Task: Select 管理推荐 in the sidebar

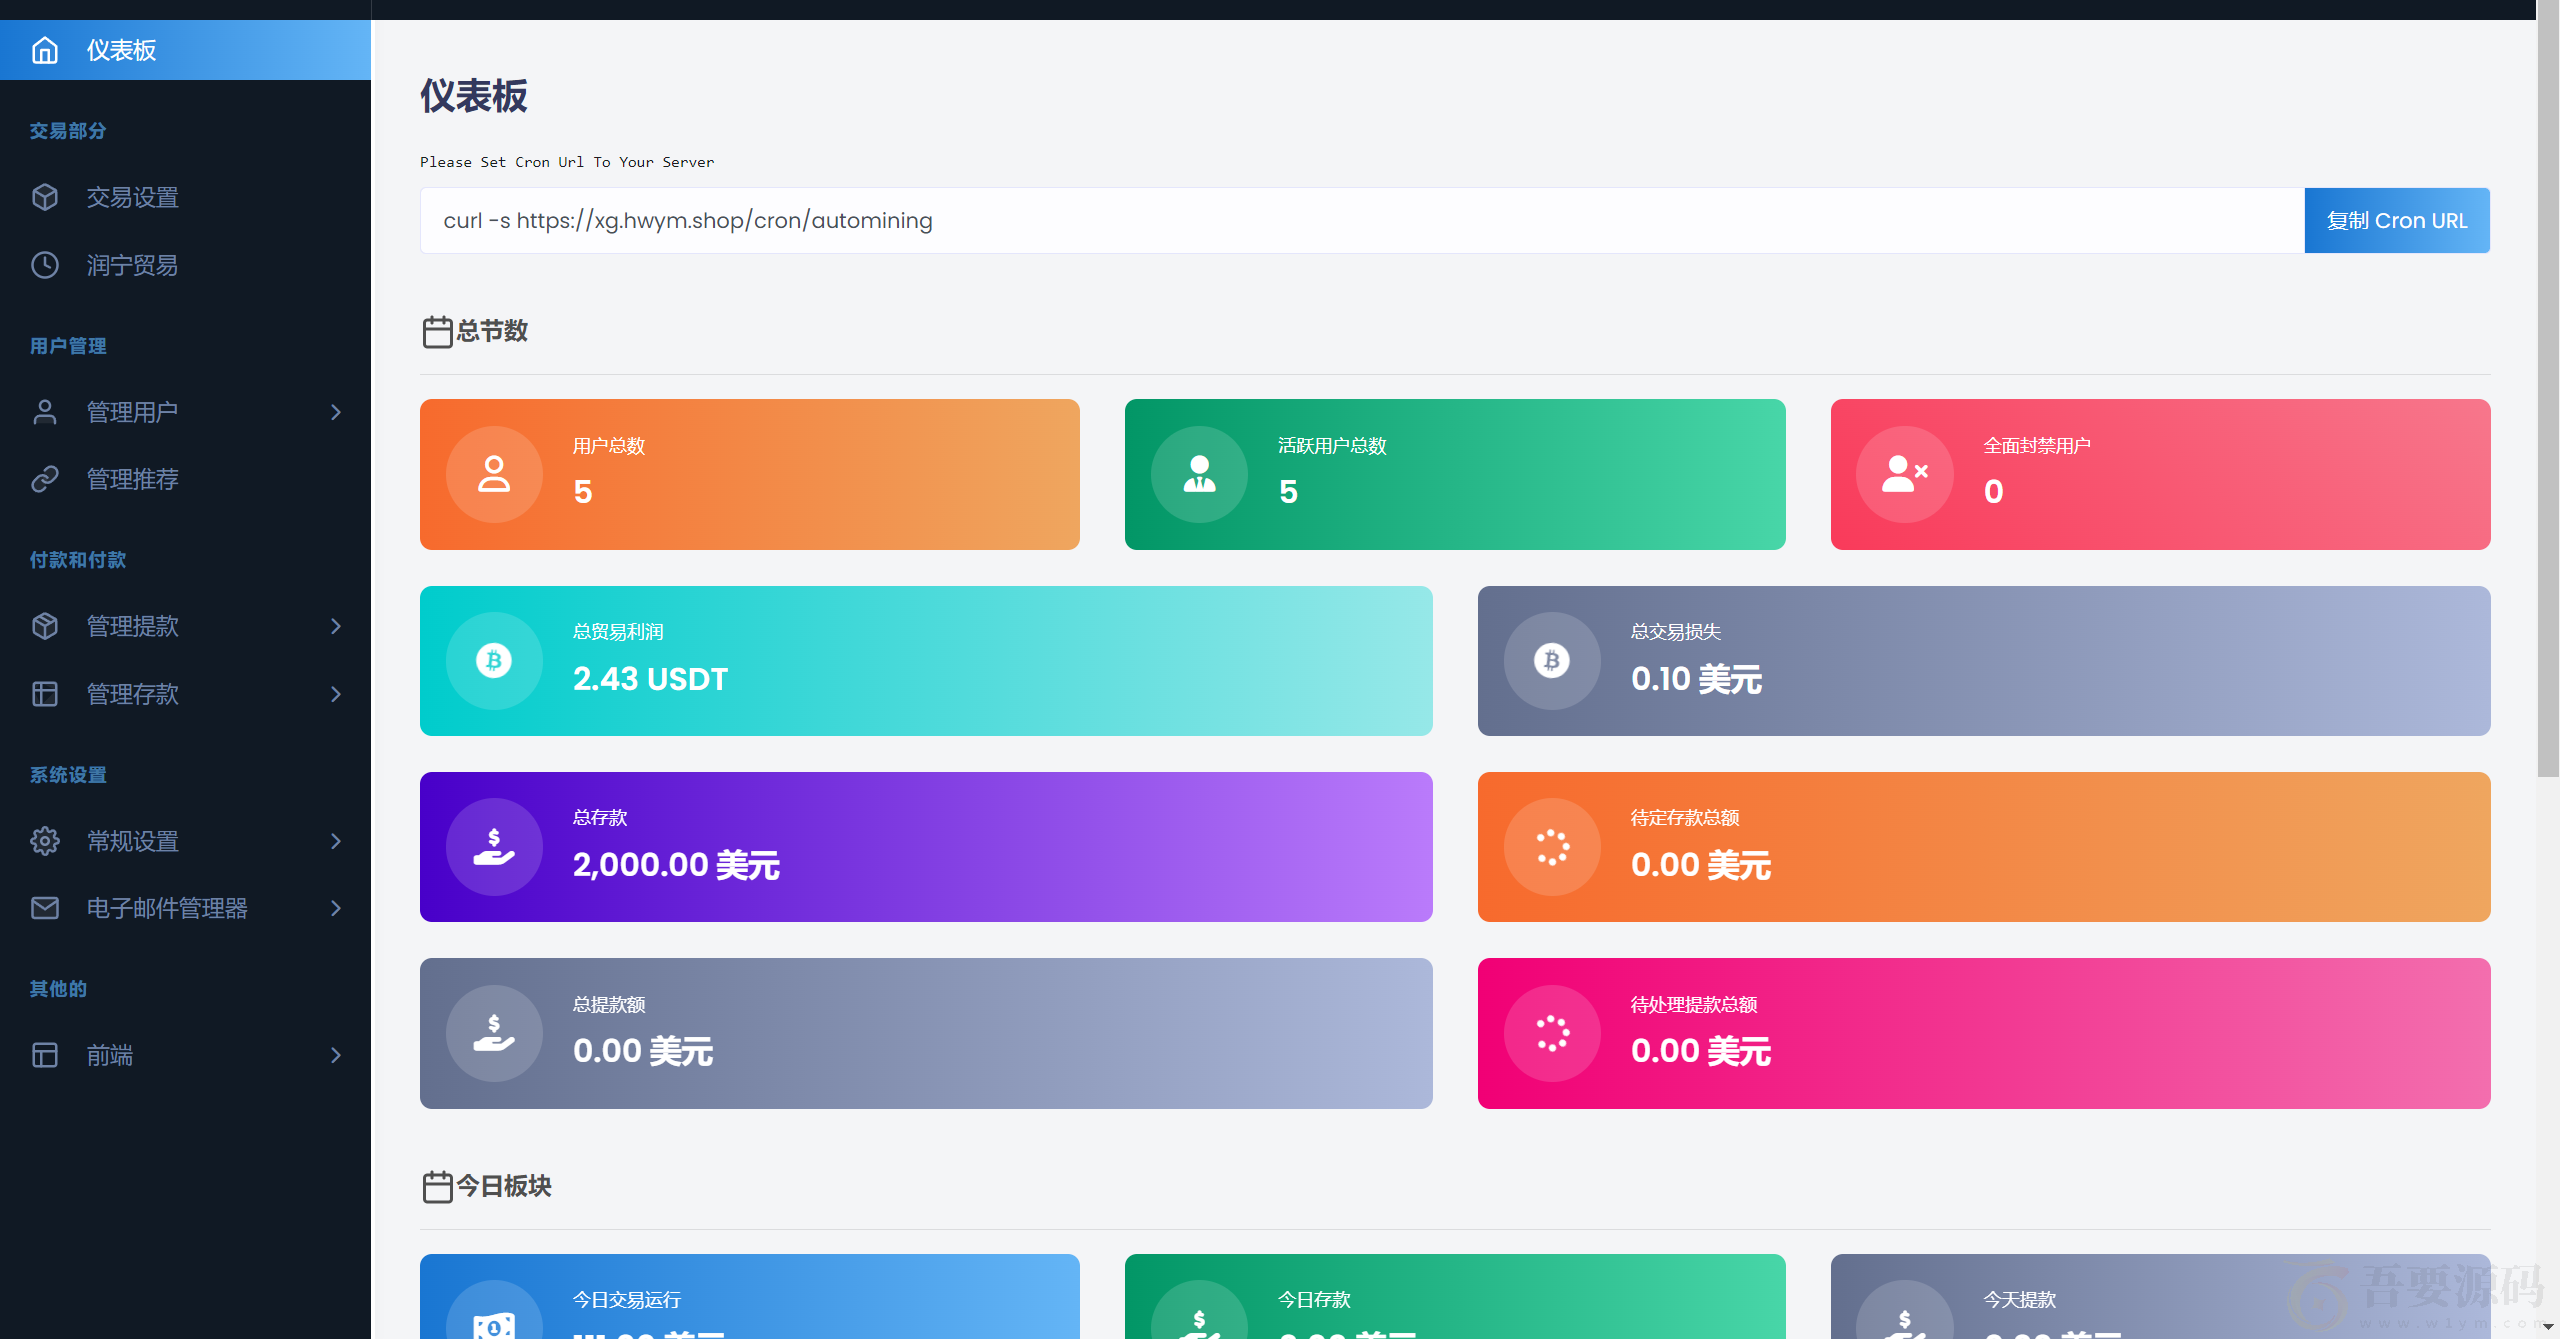Action: (x=185, y=479)
